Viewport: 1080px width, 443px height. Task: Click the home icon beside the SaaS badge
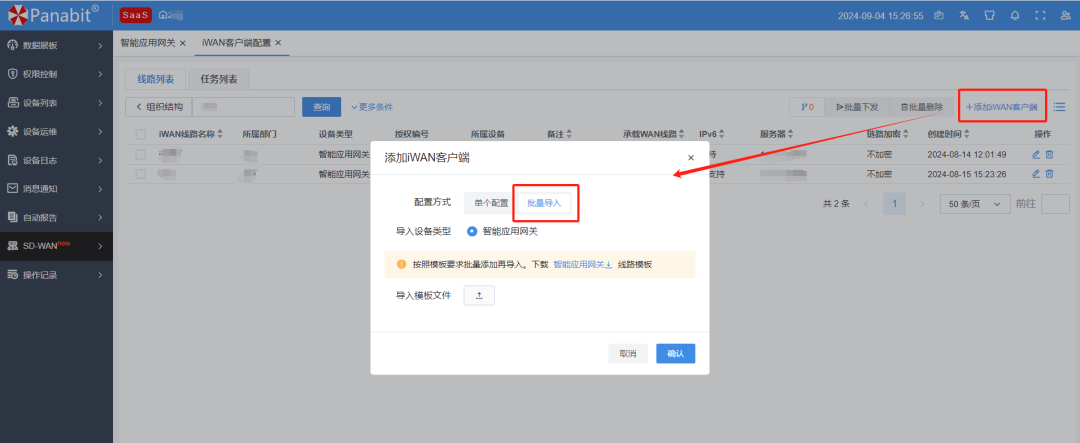tap(163, 15)
